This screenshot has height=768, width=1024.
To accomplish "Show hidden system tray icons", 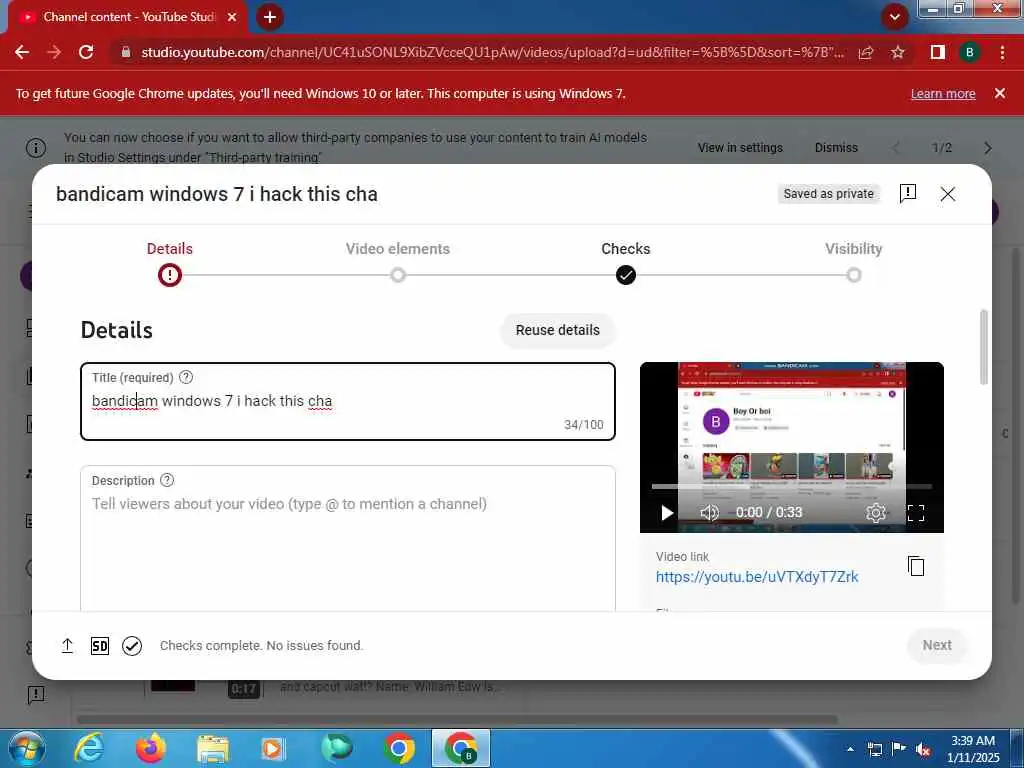I will (850, 749).
